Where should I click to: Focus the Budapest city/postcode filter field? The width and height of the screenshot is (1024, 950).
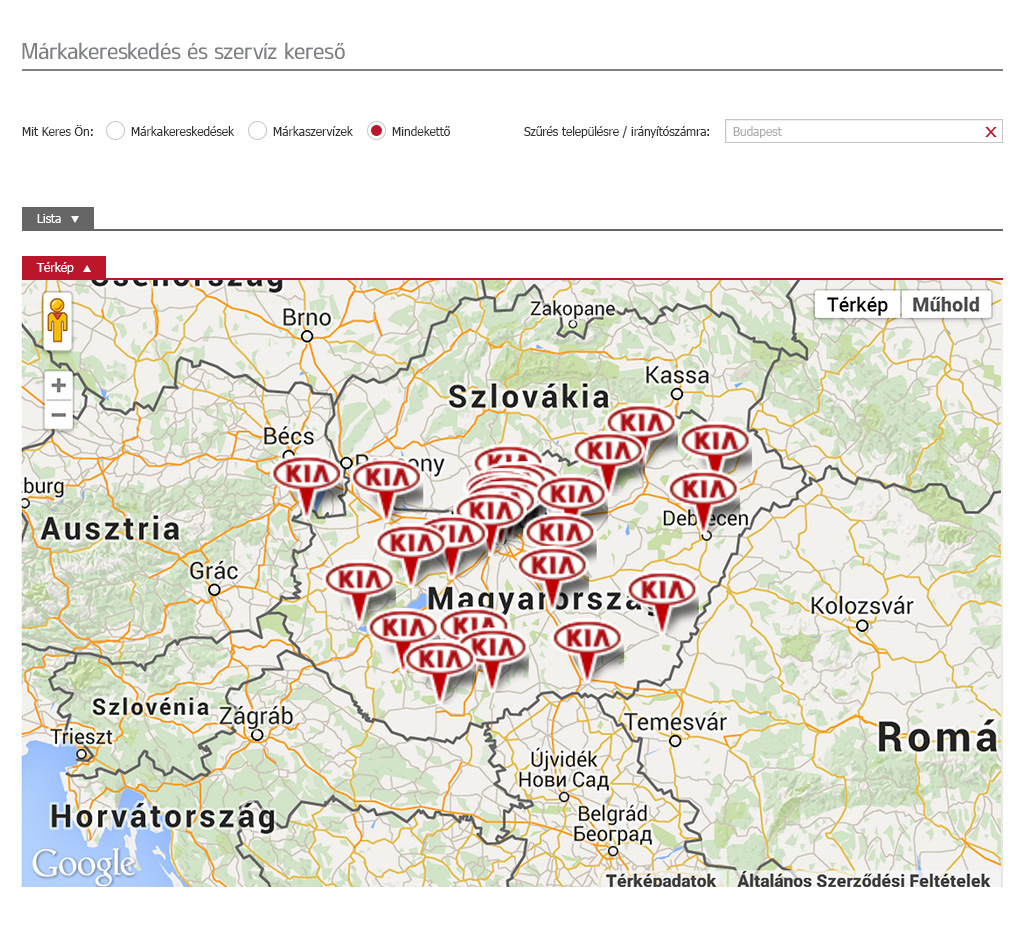863,131
